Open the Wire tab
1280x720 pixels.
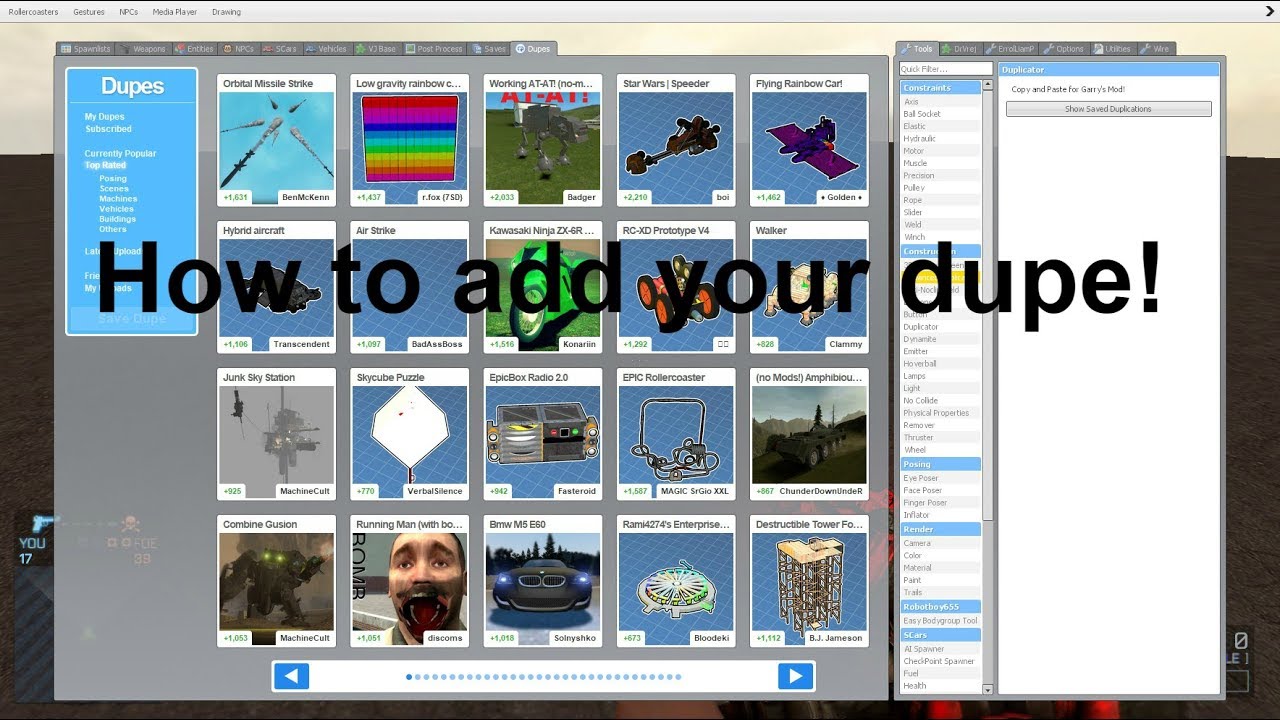1156,48
